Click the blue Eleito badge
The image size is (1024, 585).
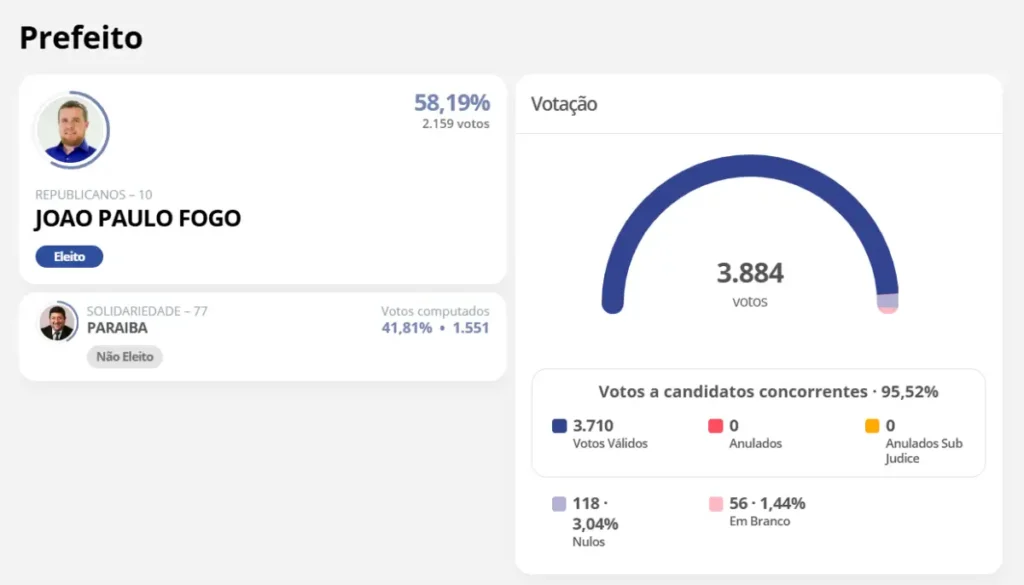(69, 257)
